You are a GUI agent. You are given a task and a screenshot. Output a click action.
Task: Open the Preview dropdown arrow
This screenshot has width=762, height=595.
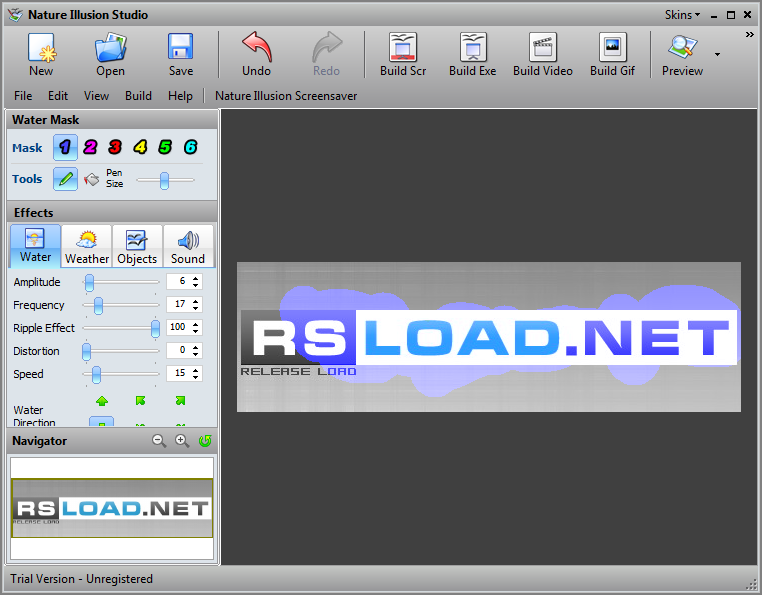717,54
